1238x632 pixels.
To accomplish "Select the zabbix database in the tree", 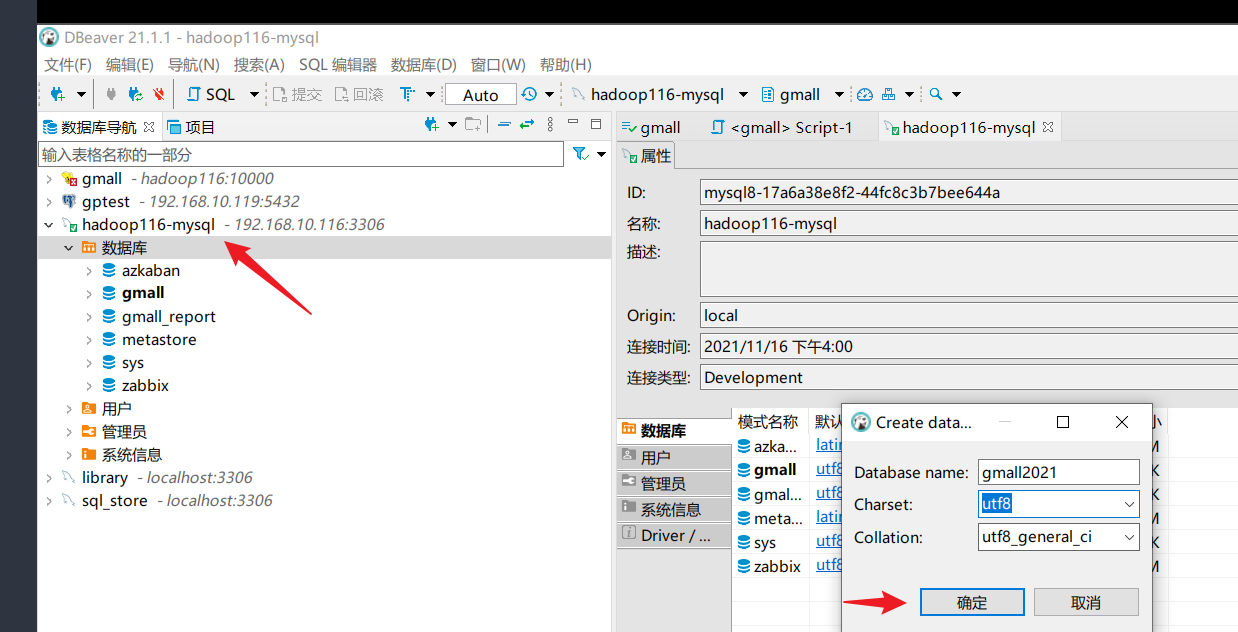I will [x=145, y=385].
